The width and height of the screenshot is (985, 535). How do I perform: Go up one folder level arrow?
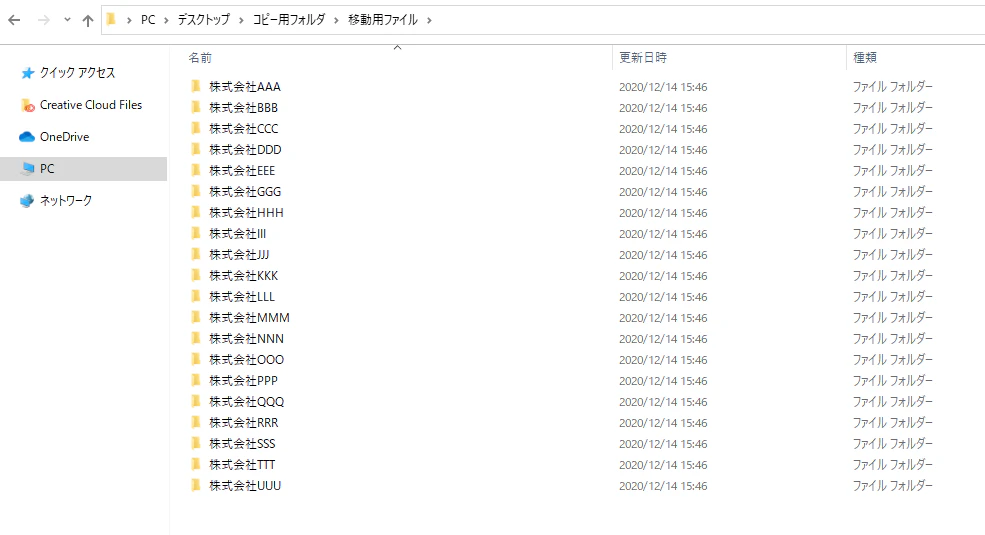(x=88, y=21)
